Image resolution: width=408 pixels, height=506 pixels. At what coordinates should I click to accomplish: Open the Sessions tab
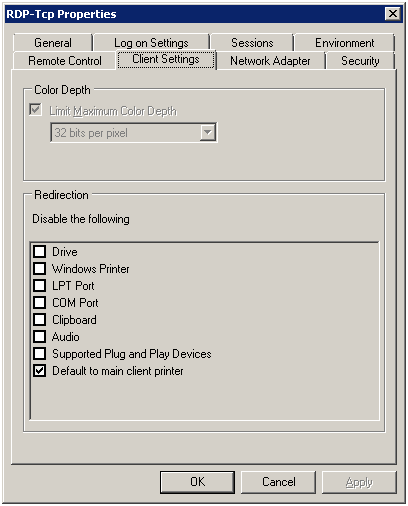[x=252, y=43]
